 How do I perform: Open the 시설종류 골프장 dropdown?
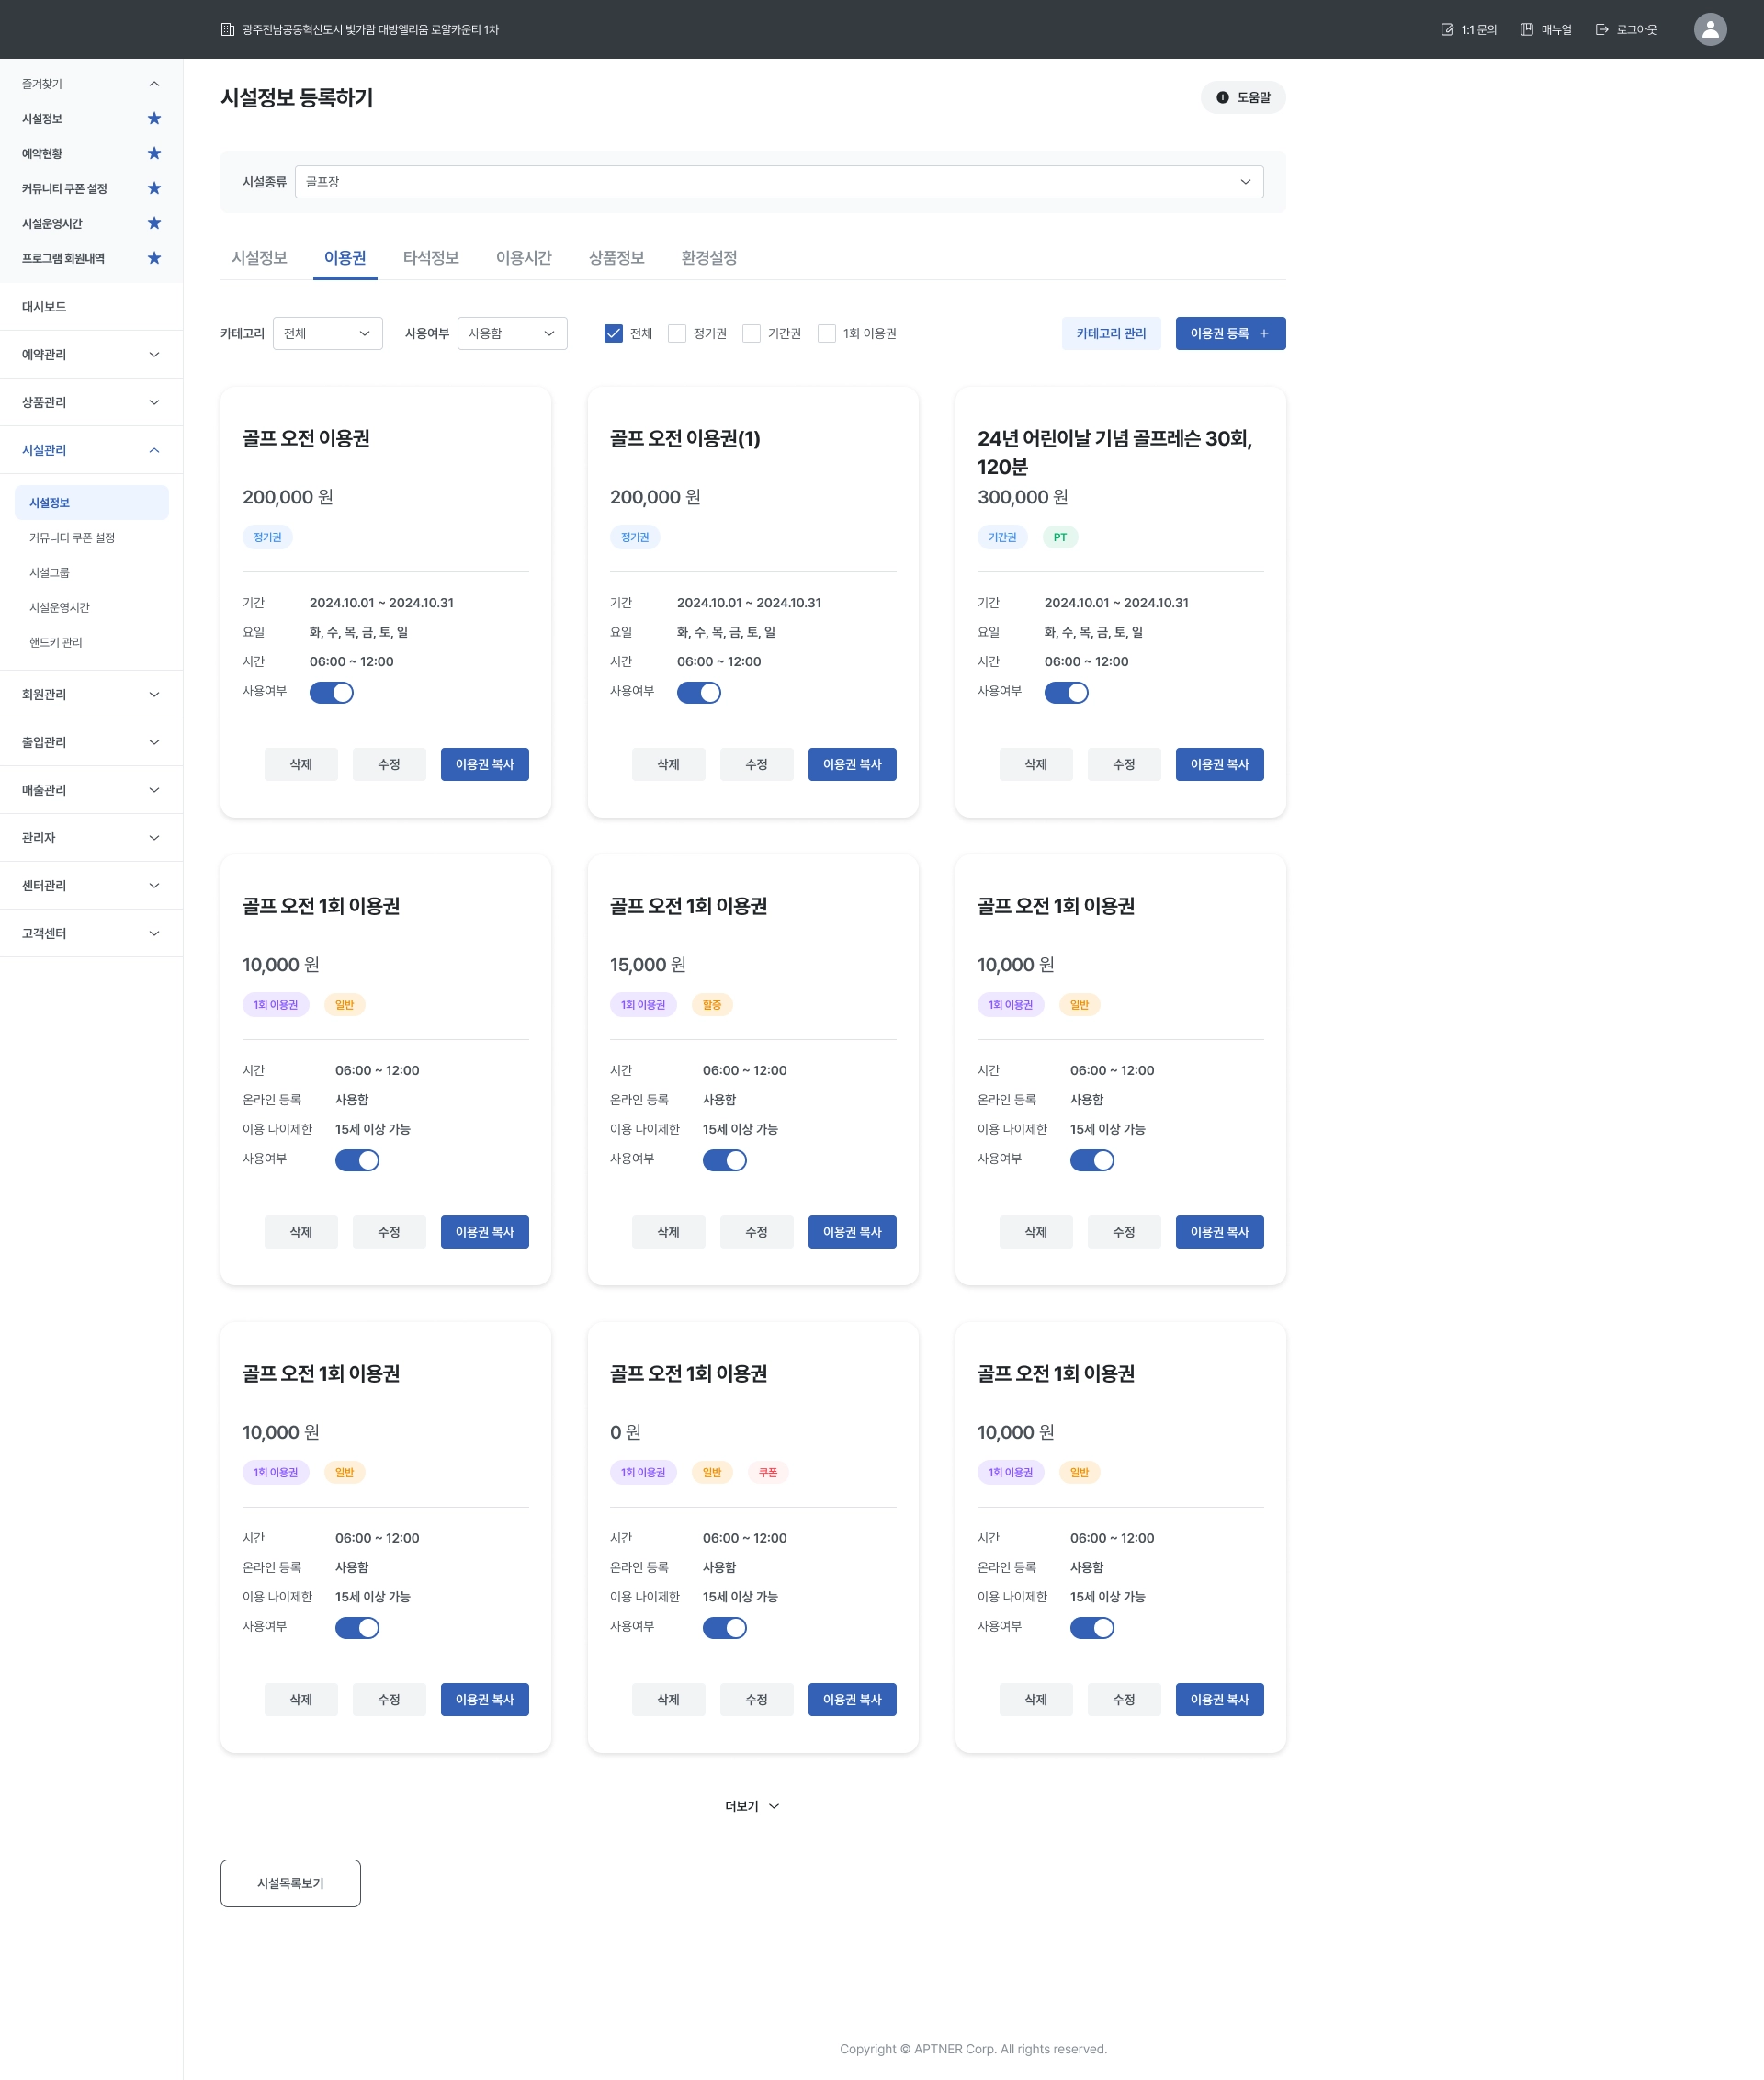(778, 182)
